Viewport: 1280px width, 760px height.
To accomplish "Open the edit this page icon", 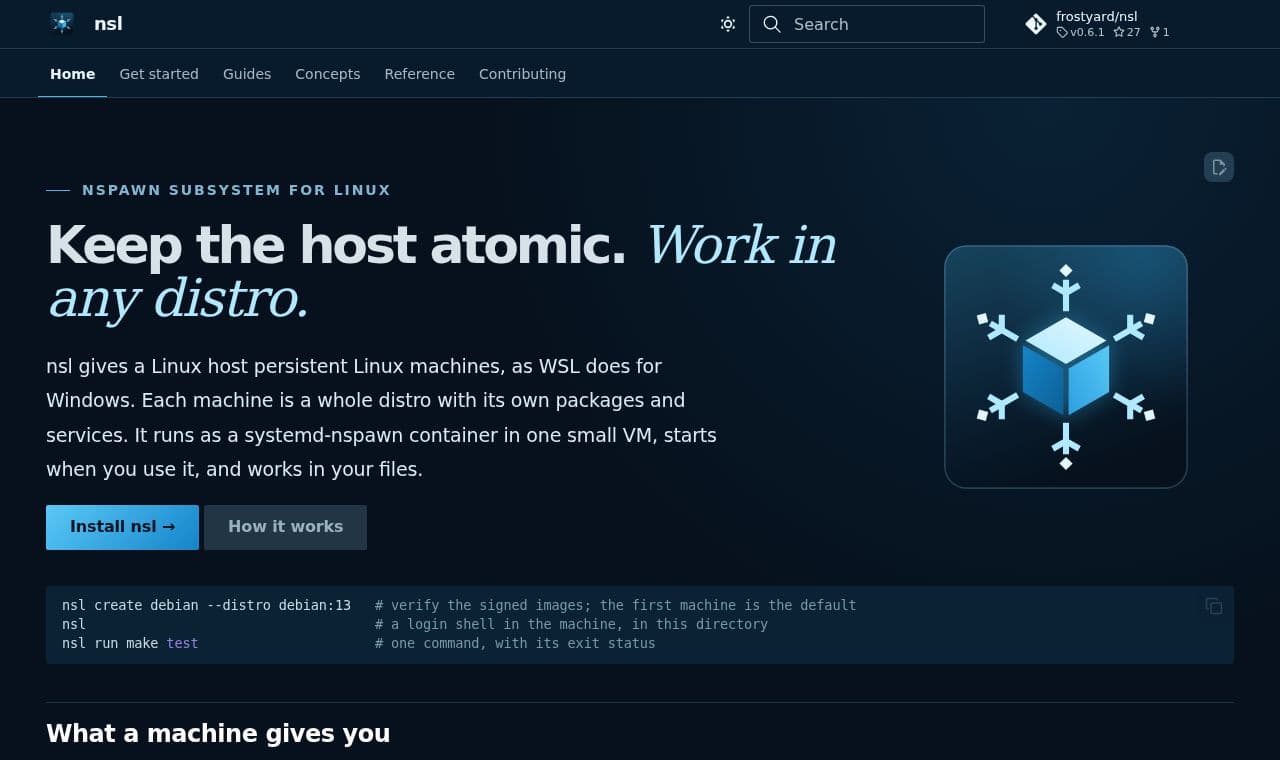I will (x=1219, y=167).
